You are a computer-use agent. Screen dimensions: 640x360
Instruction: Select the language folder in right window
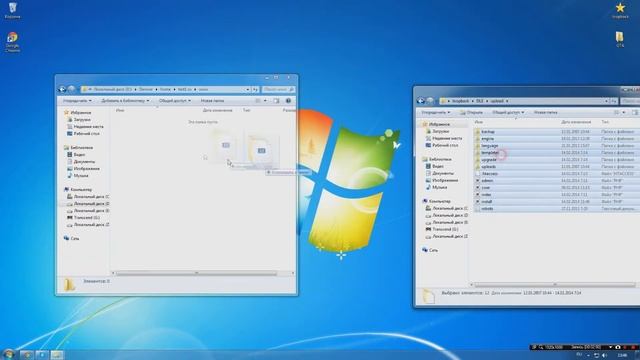(x=489, y=146)
